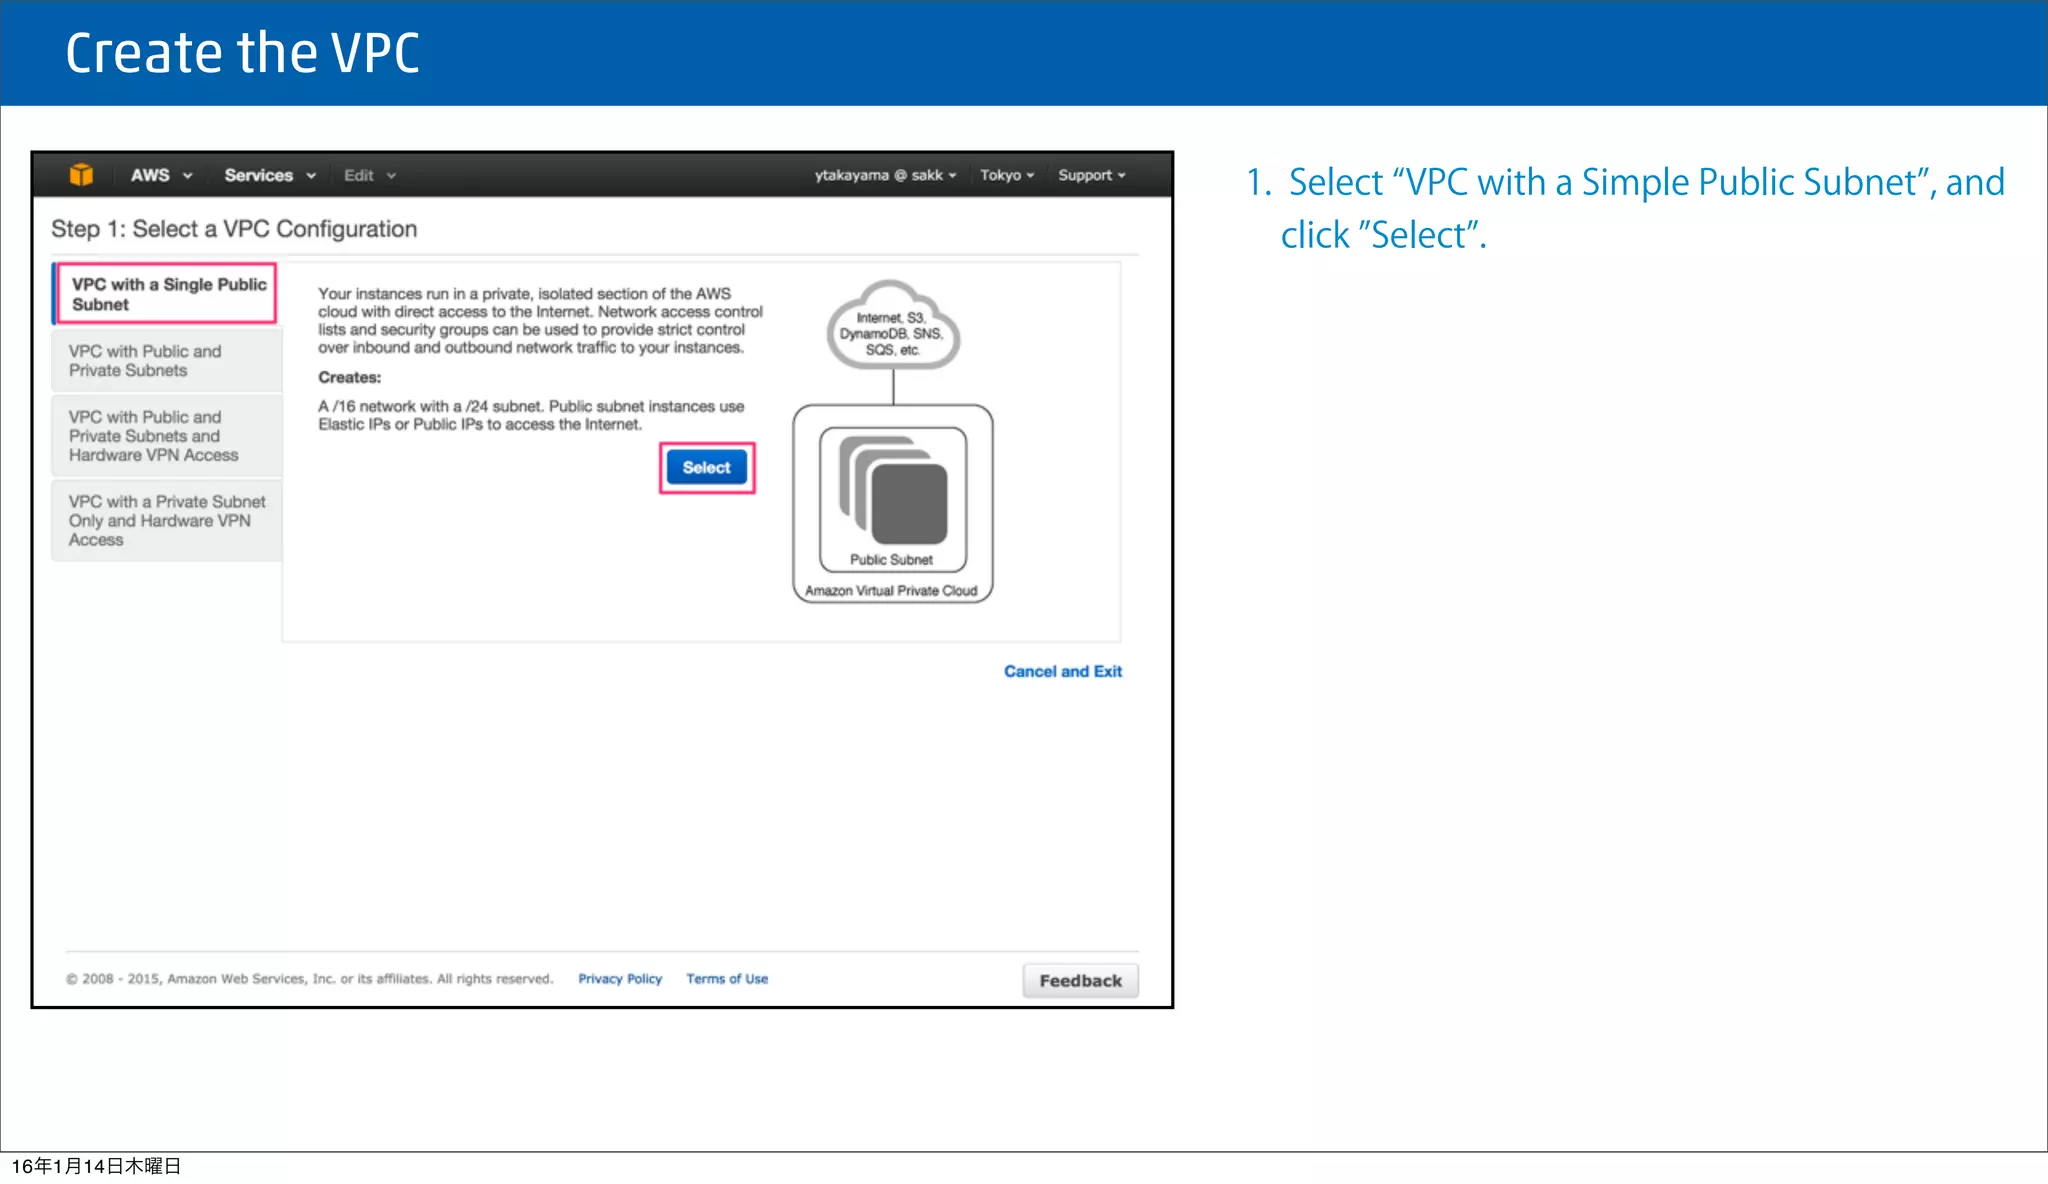Click the /16 network description paragraph
Viewport: 2048px width, 1184px height.
point(531,415)
